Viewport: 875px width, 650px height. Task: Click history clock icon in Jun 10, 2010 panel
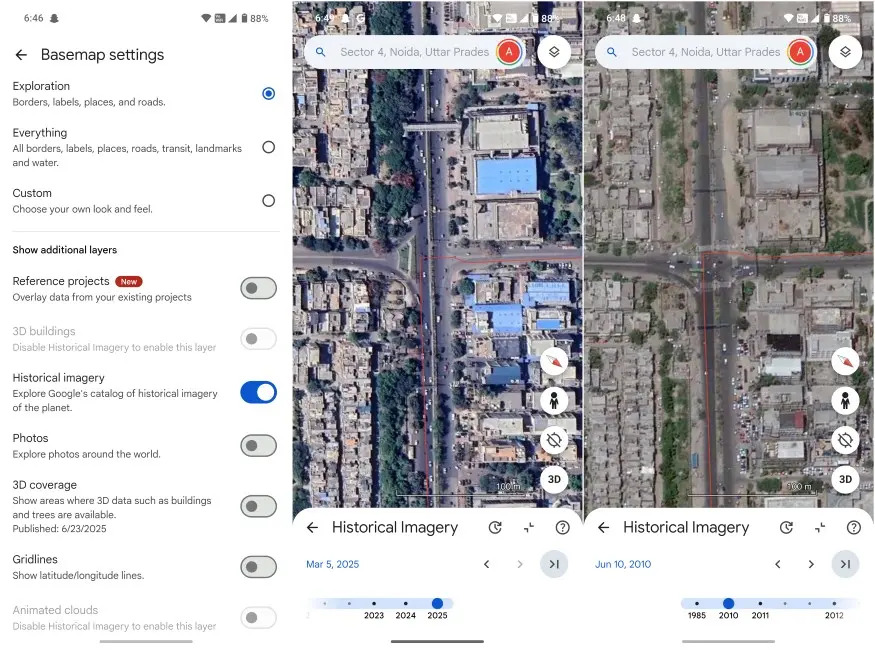pyautogui.click(x=786, y=528)
